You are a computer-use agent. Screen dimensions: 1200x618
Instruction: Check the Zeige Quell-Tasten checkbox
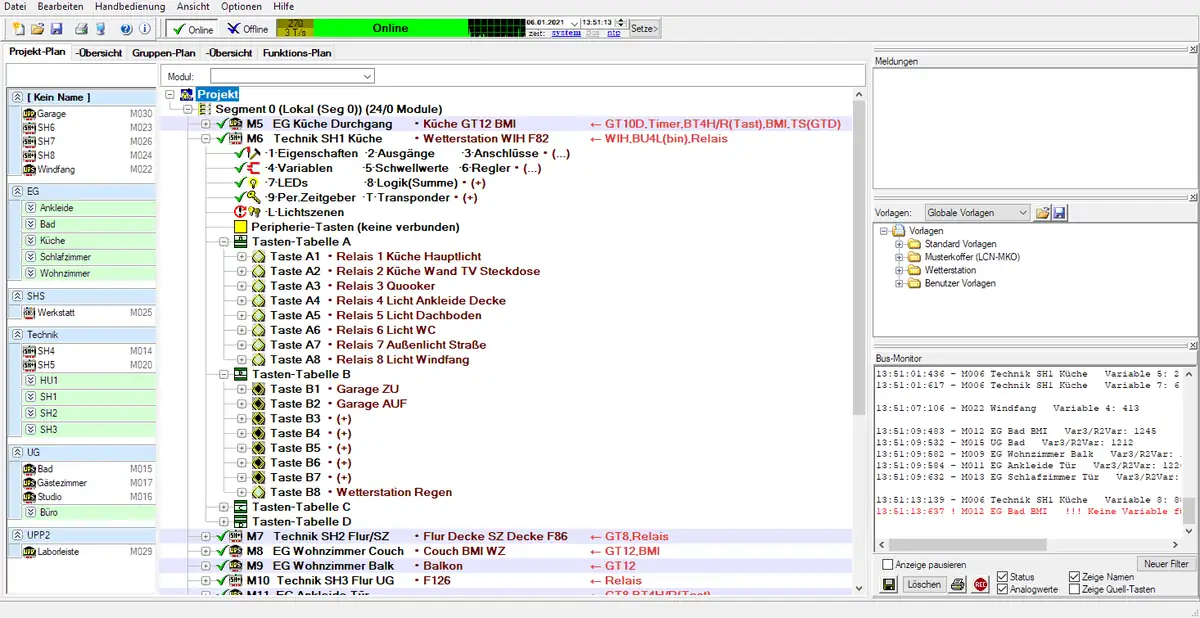(1074, 590)
